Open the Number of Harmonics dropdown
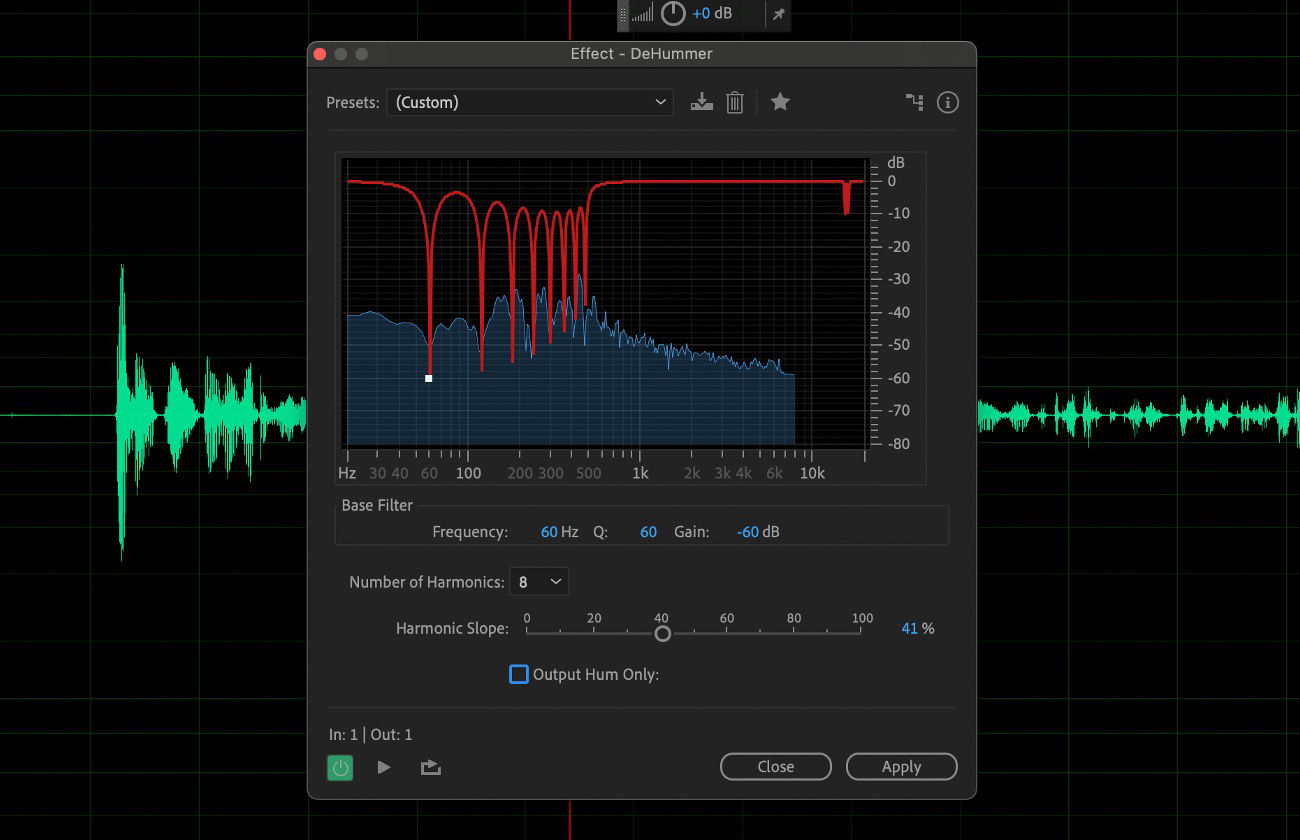Image resolution: width=1300 pixels, height=840 pixels. [x=539, y=581]
